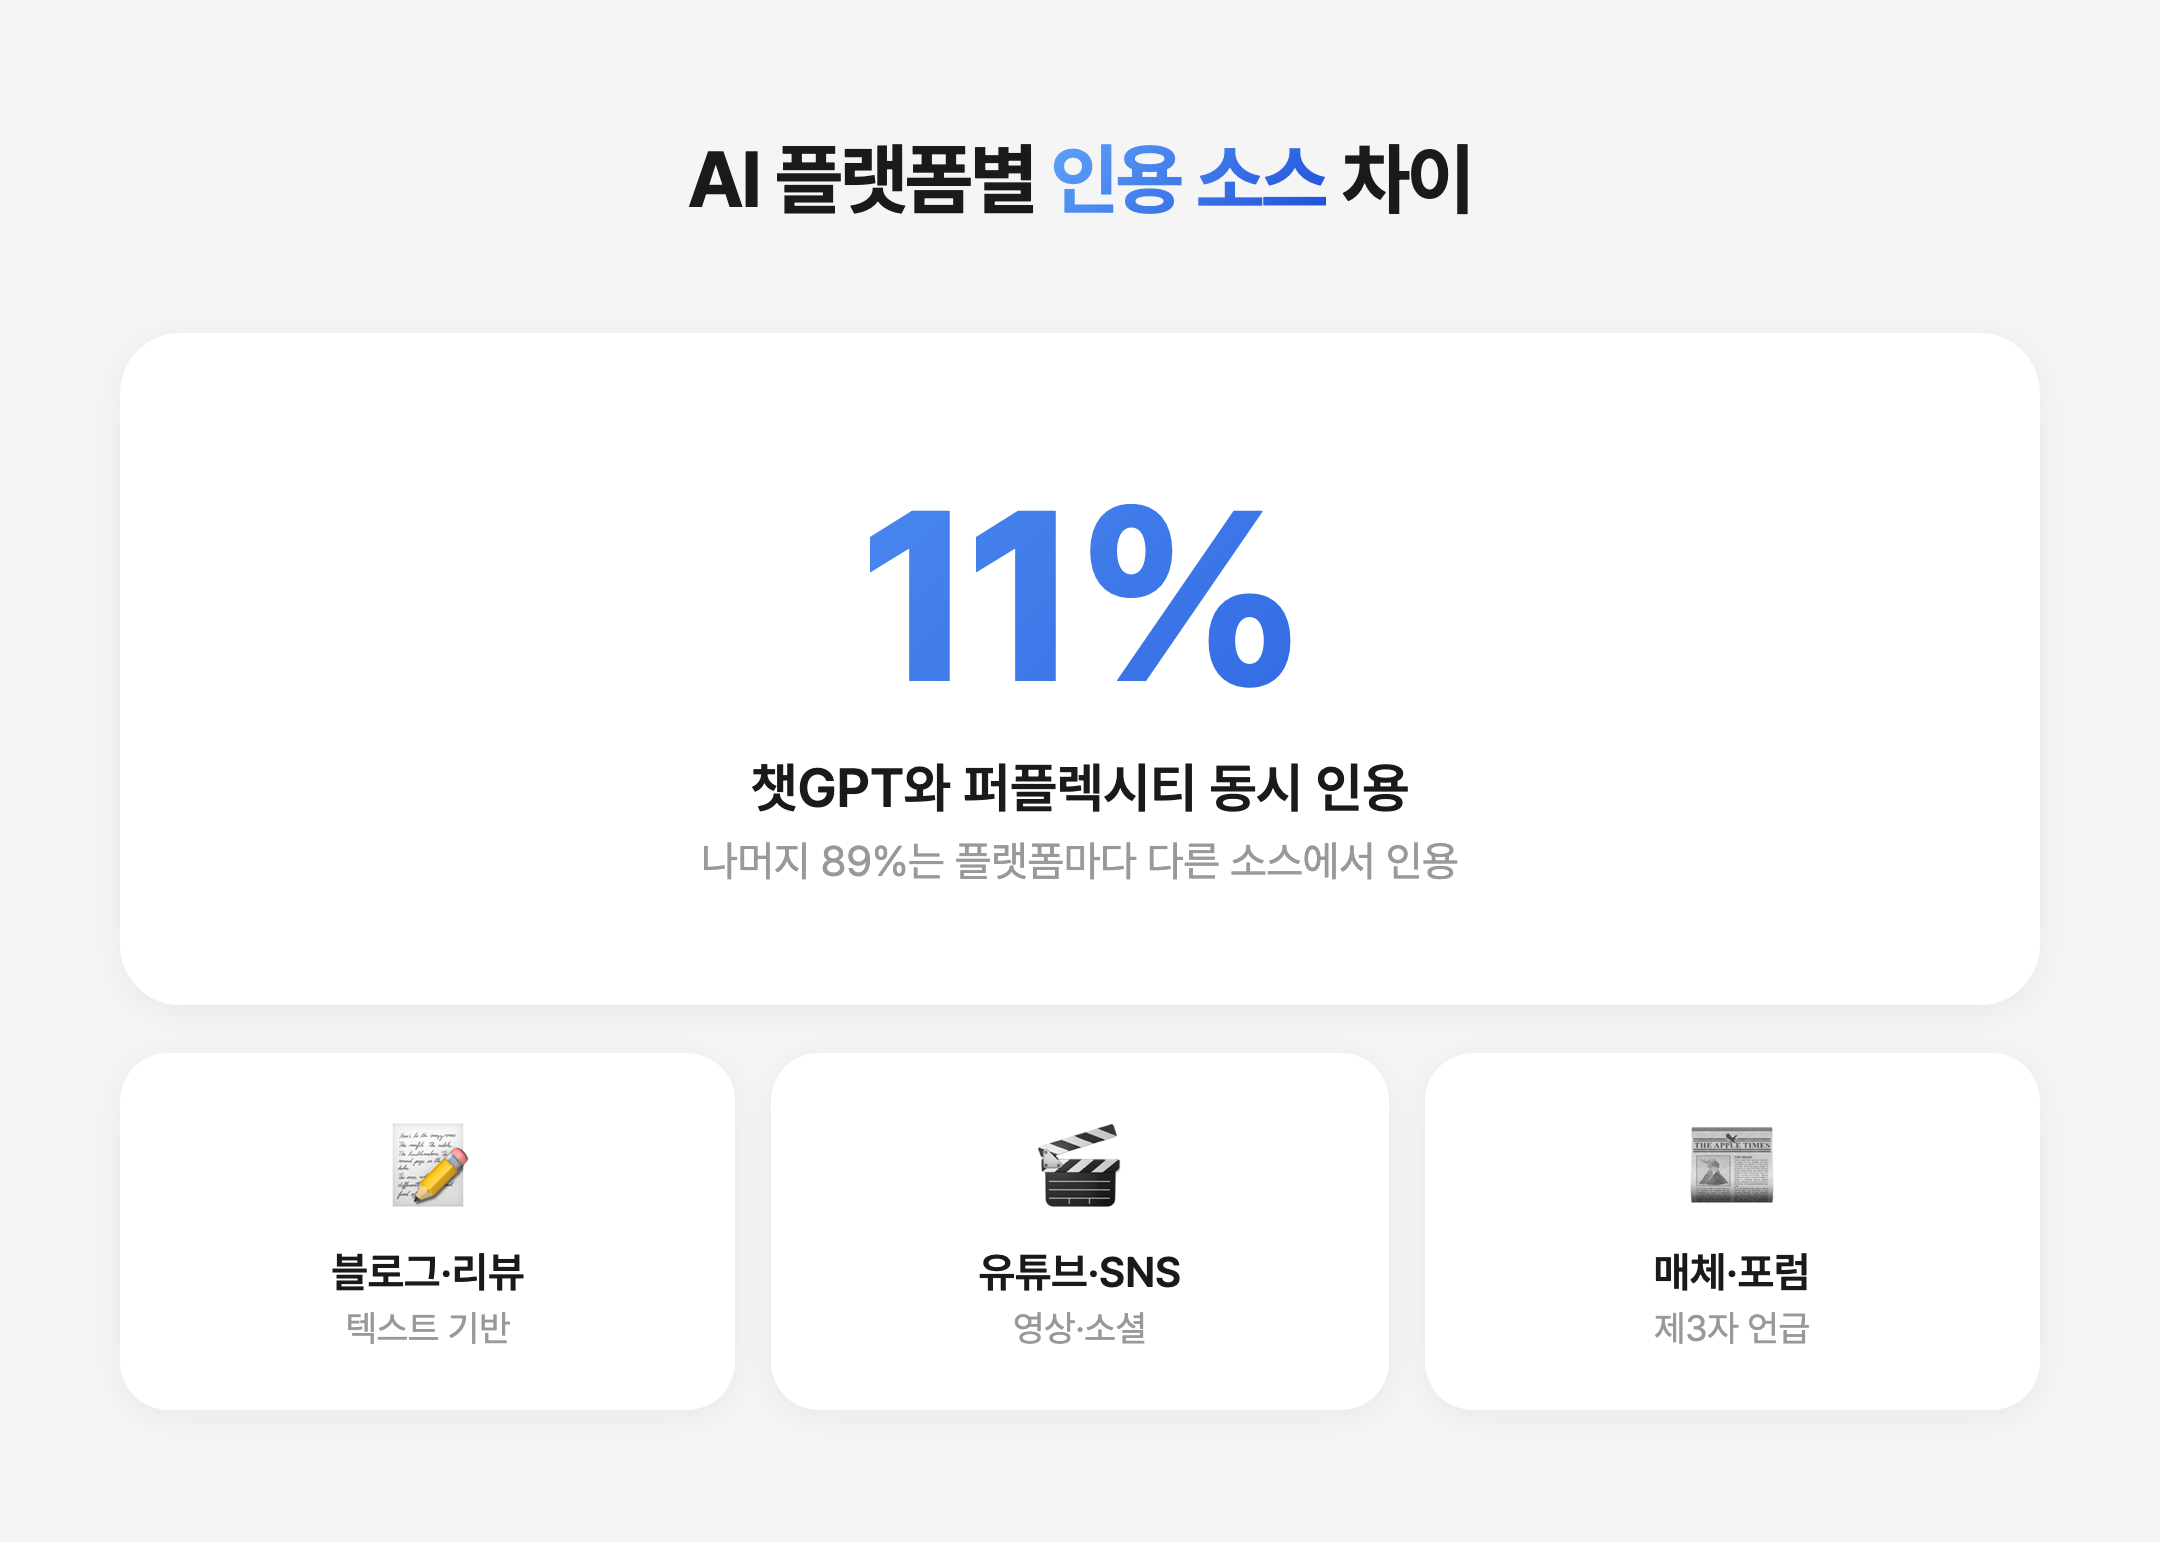This screenshot has width=2160, height=1542.
Task: Select the 매체·포럼 card heading
Action: (x=1731, y=1271)
